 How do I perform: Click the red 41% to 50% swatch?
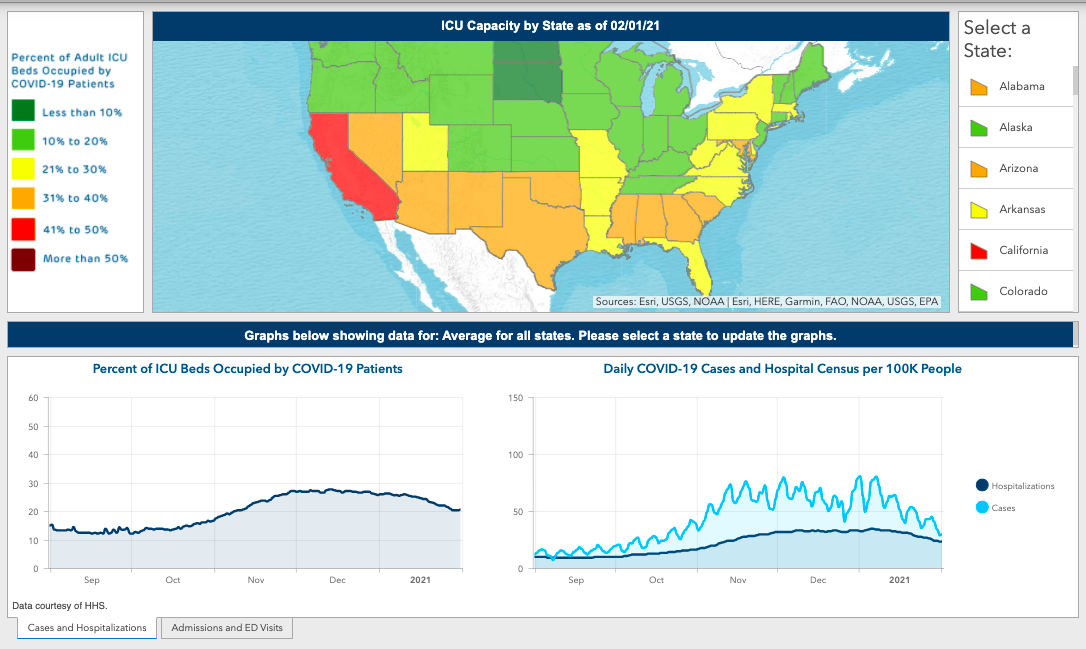coord(23,230)
